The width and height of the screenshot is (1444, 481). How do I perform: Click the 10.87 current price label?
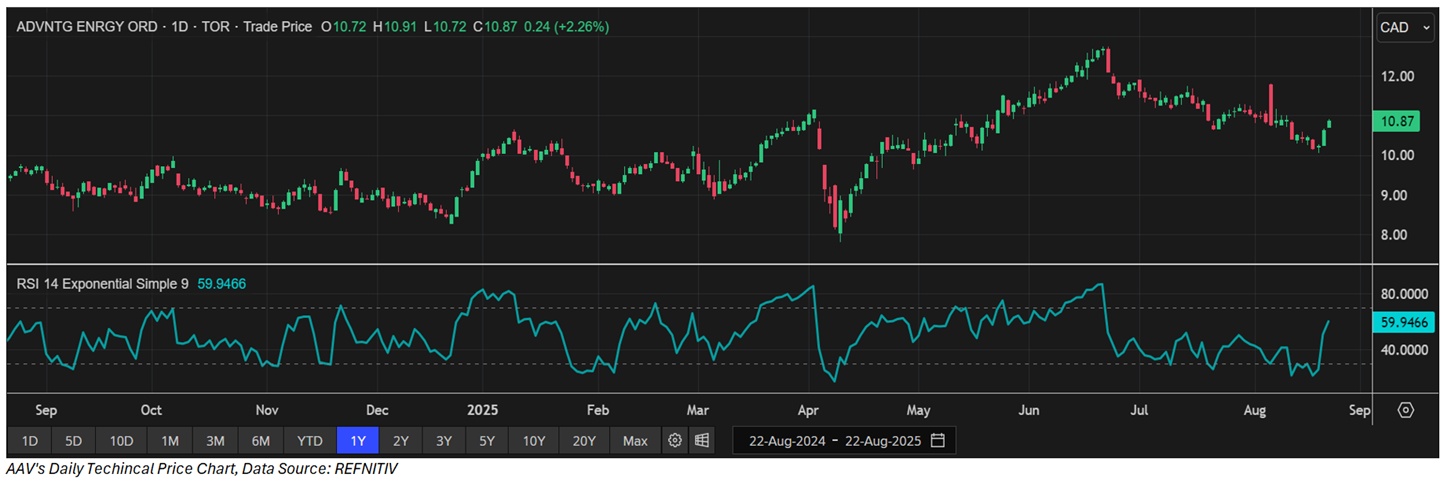(1406, 120)
